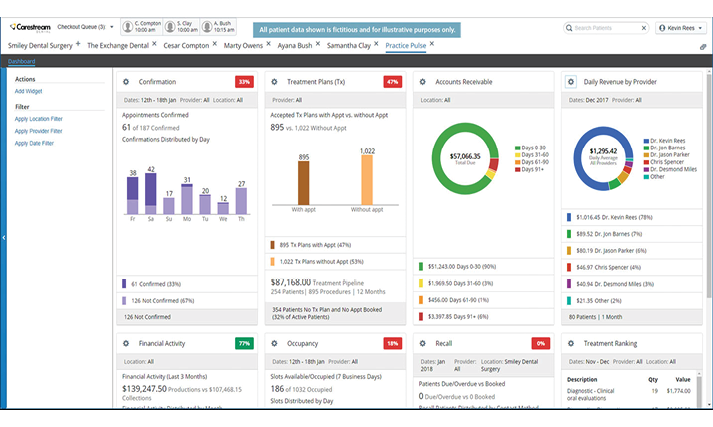The height and width of the screenshot is (427, 713).
Task: Click into the Search Patients field
Action: 609,28
